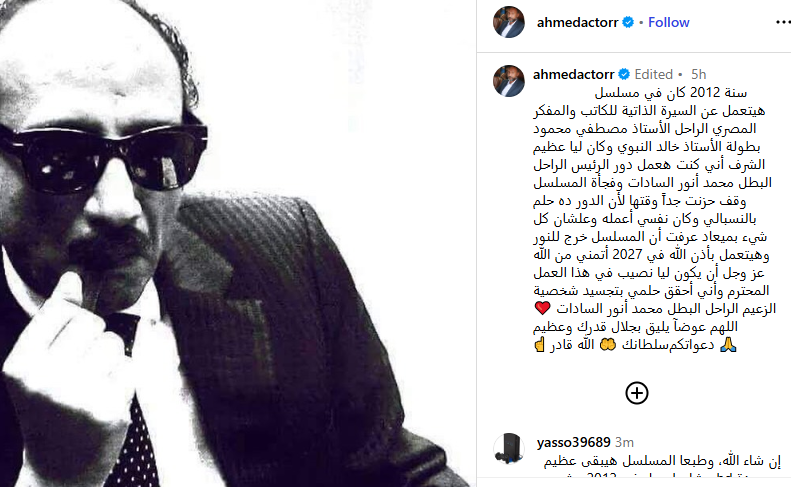Open ahmedactorr profile picture in header
This screenshot has width=791, height=487.
(x=508, y=22)
